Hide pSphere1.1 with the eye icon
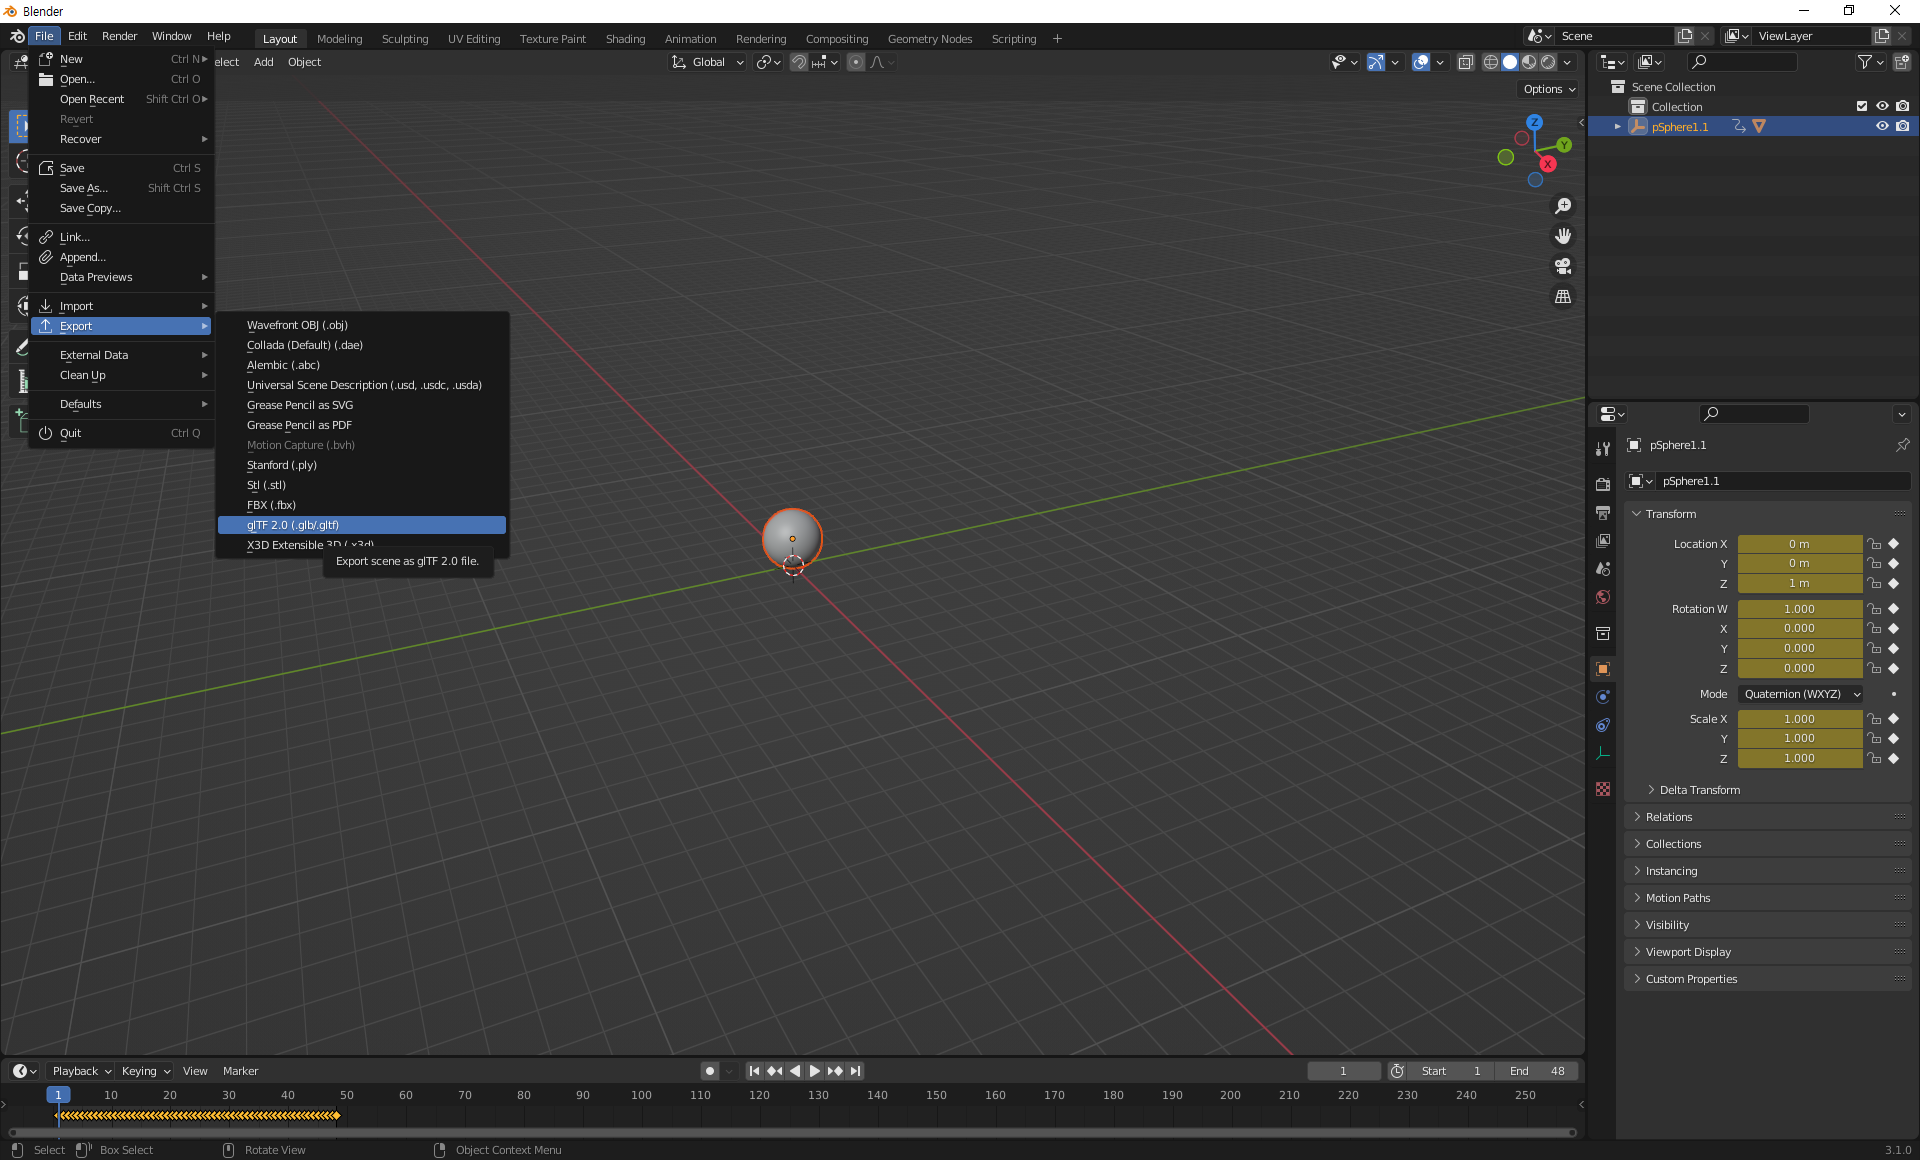The height and width of the screenshot is (1160, 1920). [x=1881, y=127]
